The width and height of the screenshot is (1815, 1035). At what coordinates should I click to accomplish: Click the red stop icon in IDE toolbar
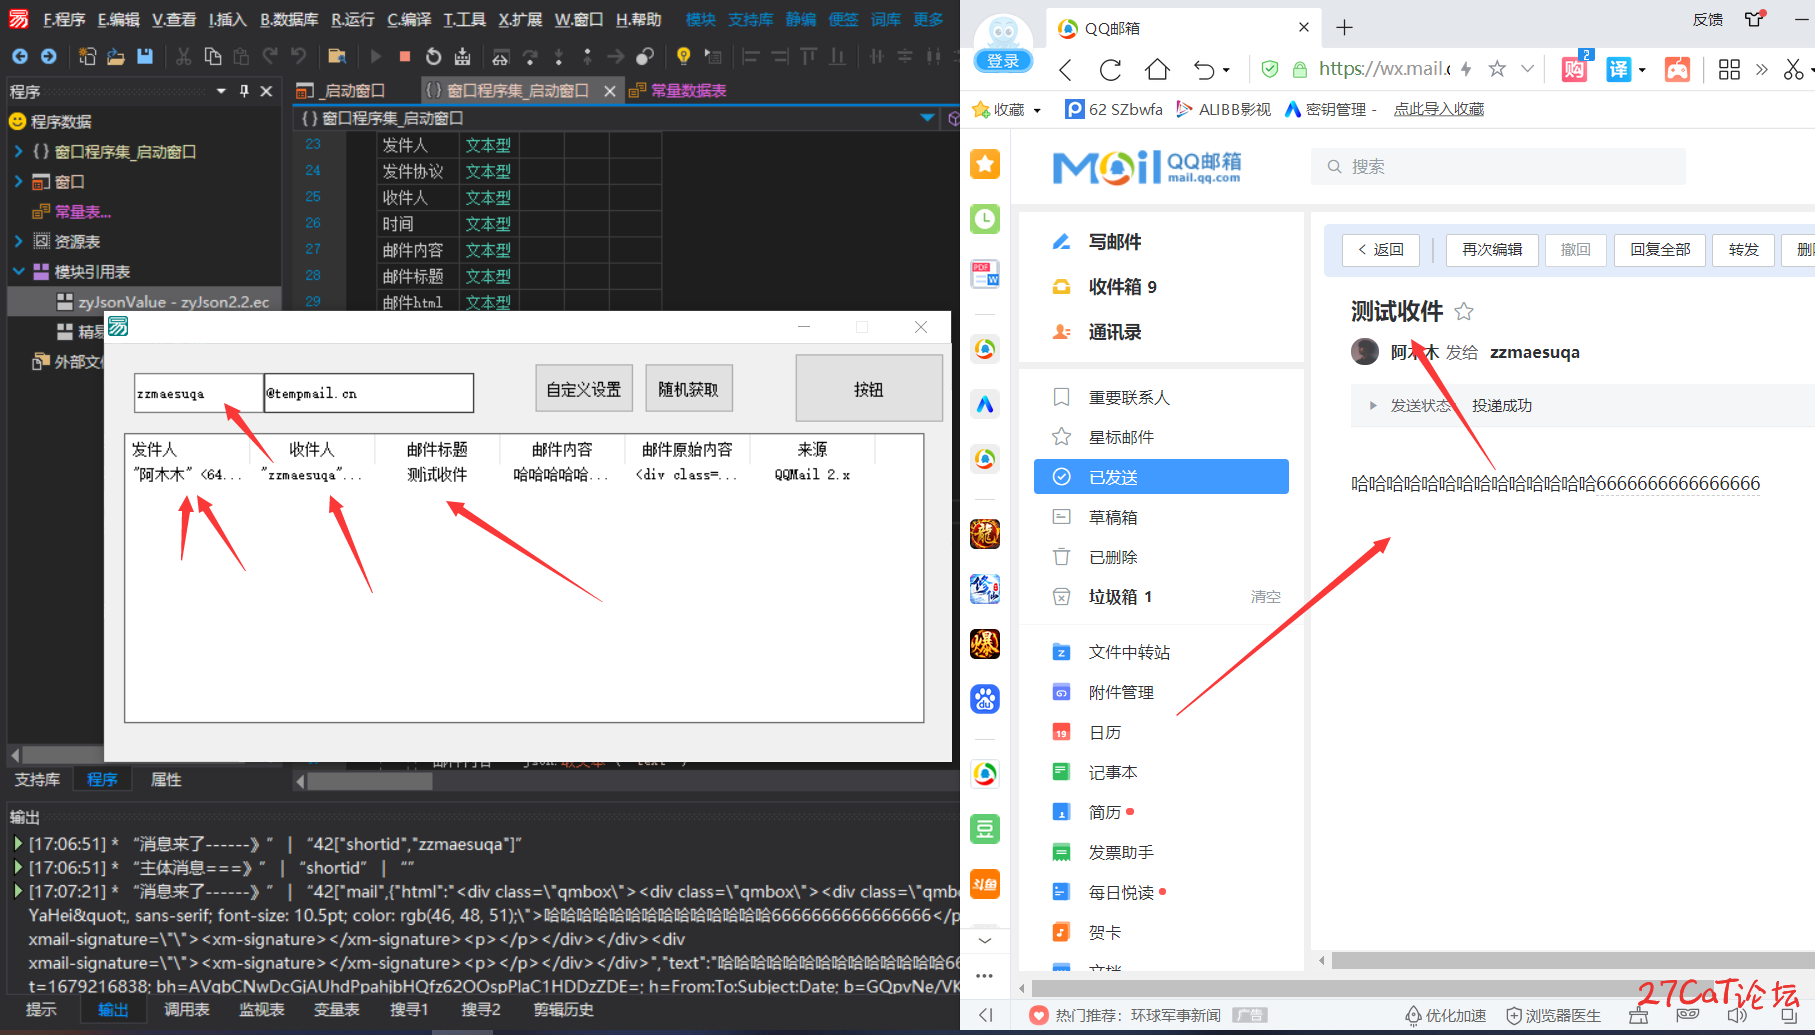coord(404,56)
